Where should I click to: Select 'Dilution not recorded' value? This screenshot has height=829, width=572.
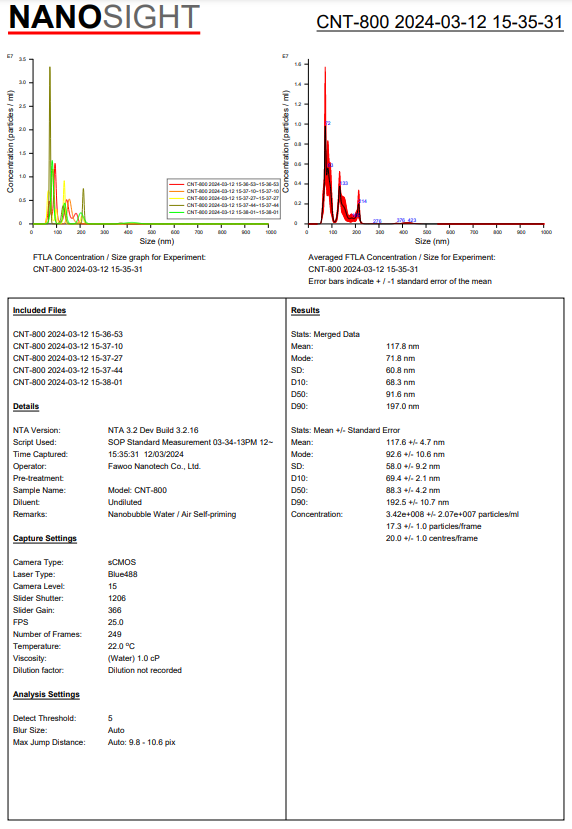click(x=145, y=670)
